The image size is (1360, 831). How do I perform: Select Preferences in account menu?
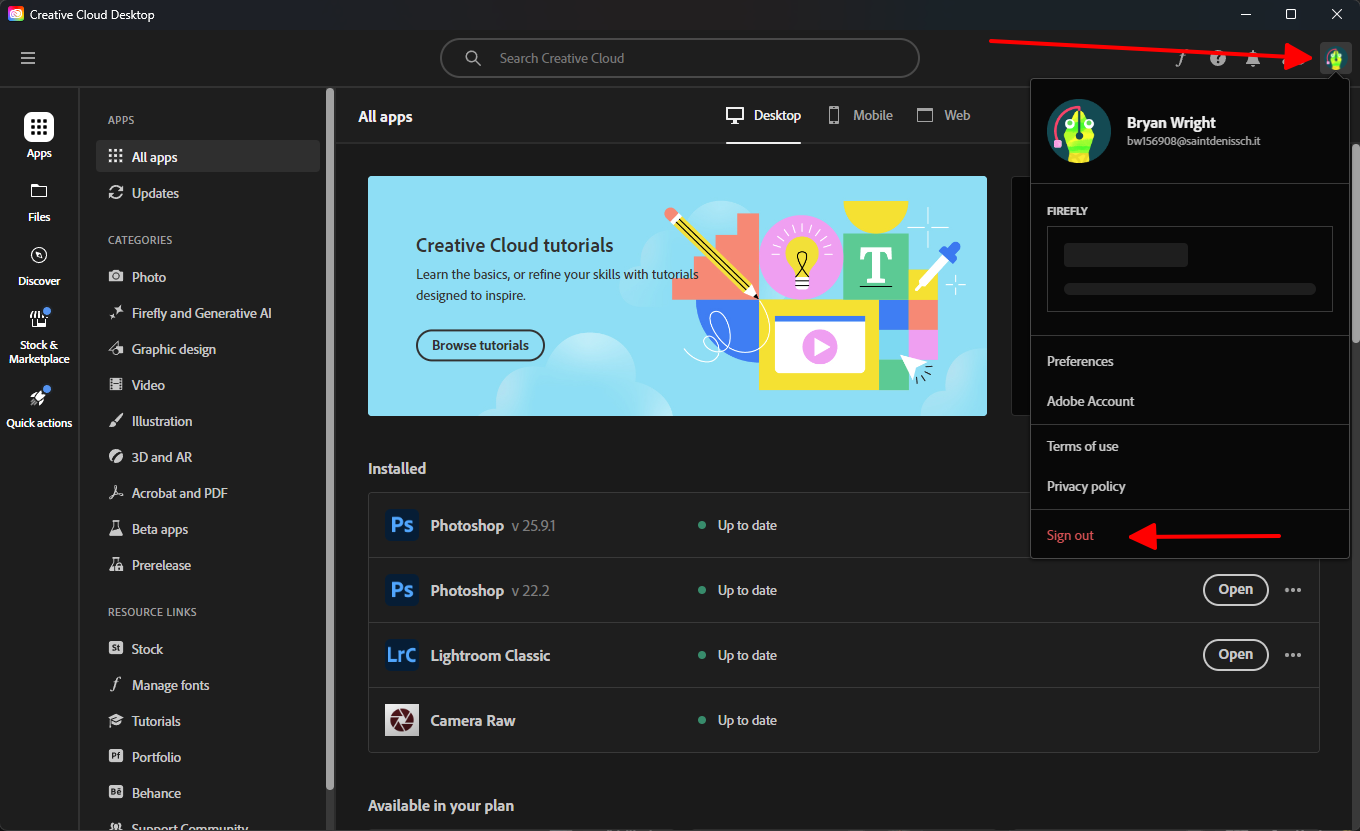[1080, 361]
